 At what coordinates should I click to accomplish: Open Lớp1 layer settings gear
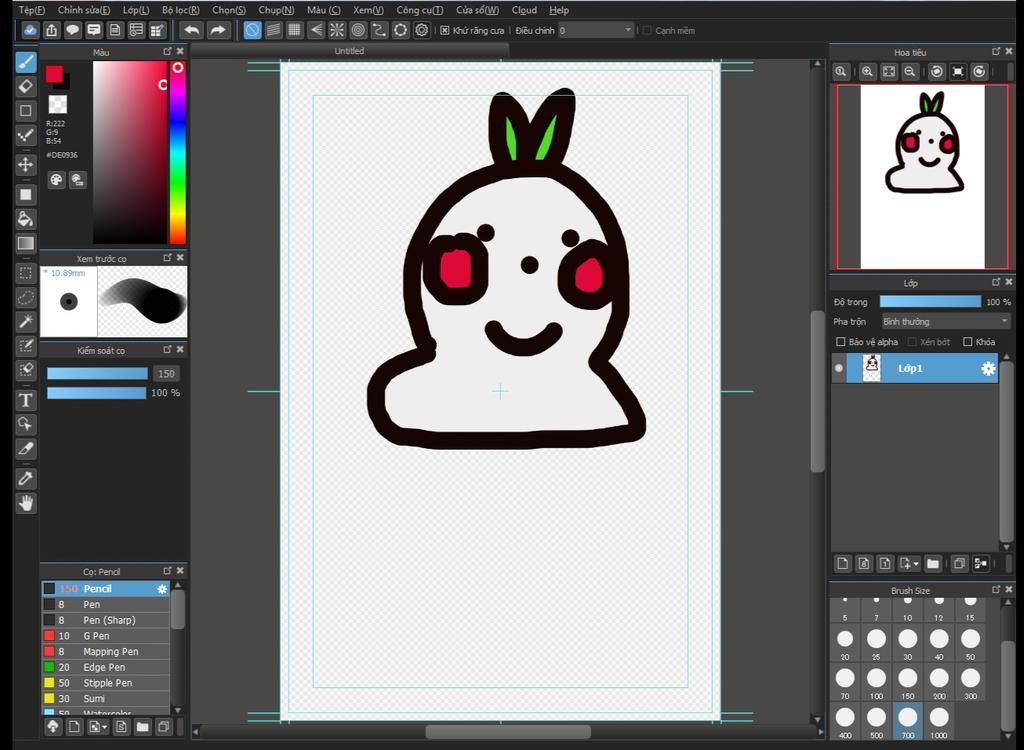tap(988, 368)
